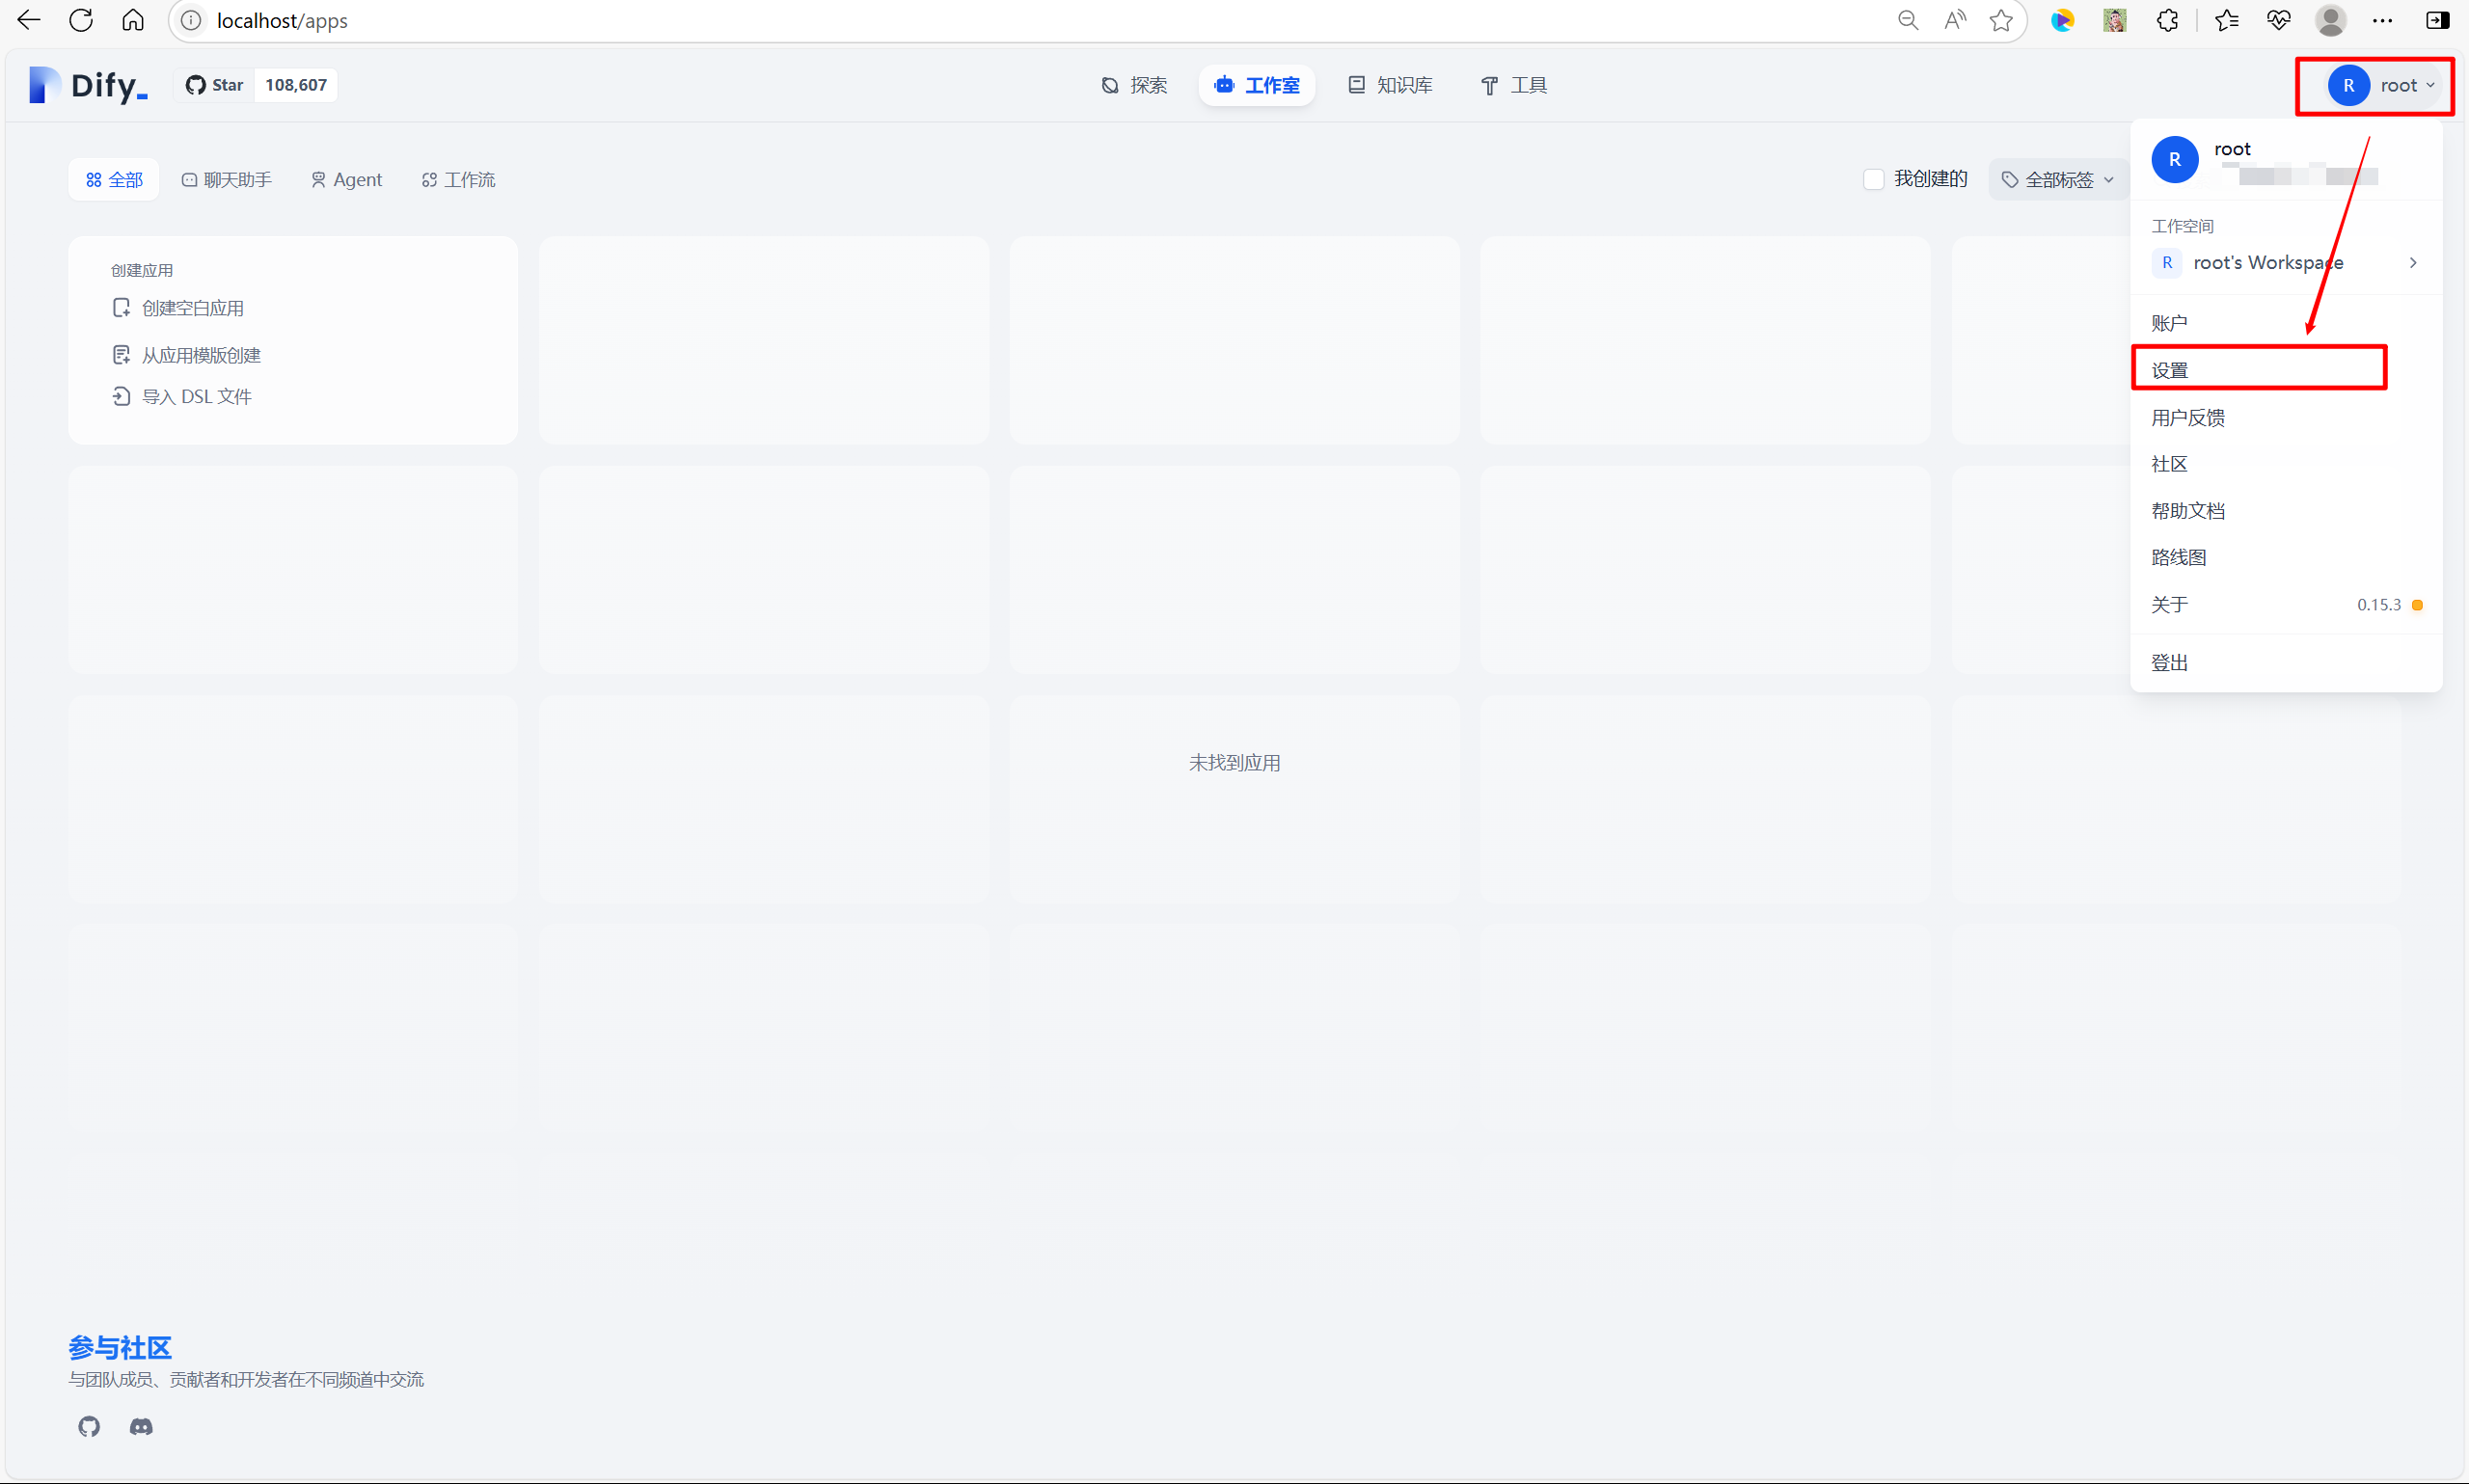Refresh the browser page
Screen dimensions: 2469x1484
pyautogui.click(x=81, y=20)
